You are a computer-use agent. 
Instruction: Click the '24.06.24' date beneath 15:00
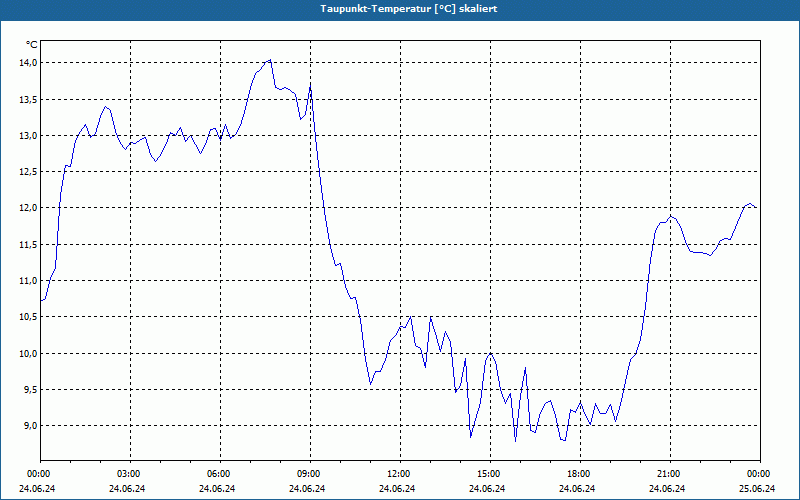(x=487, y=489)
